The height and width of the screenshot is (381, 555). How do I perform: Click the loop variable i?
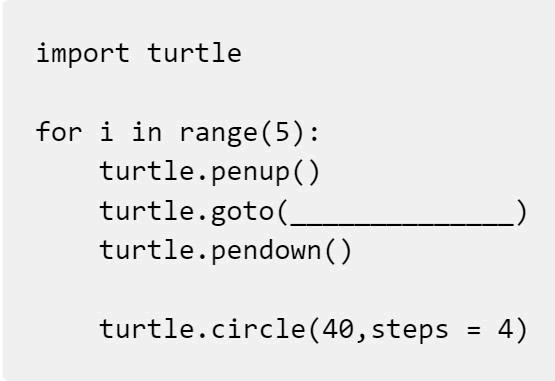tap(107, 131)
